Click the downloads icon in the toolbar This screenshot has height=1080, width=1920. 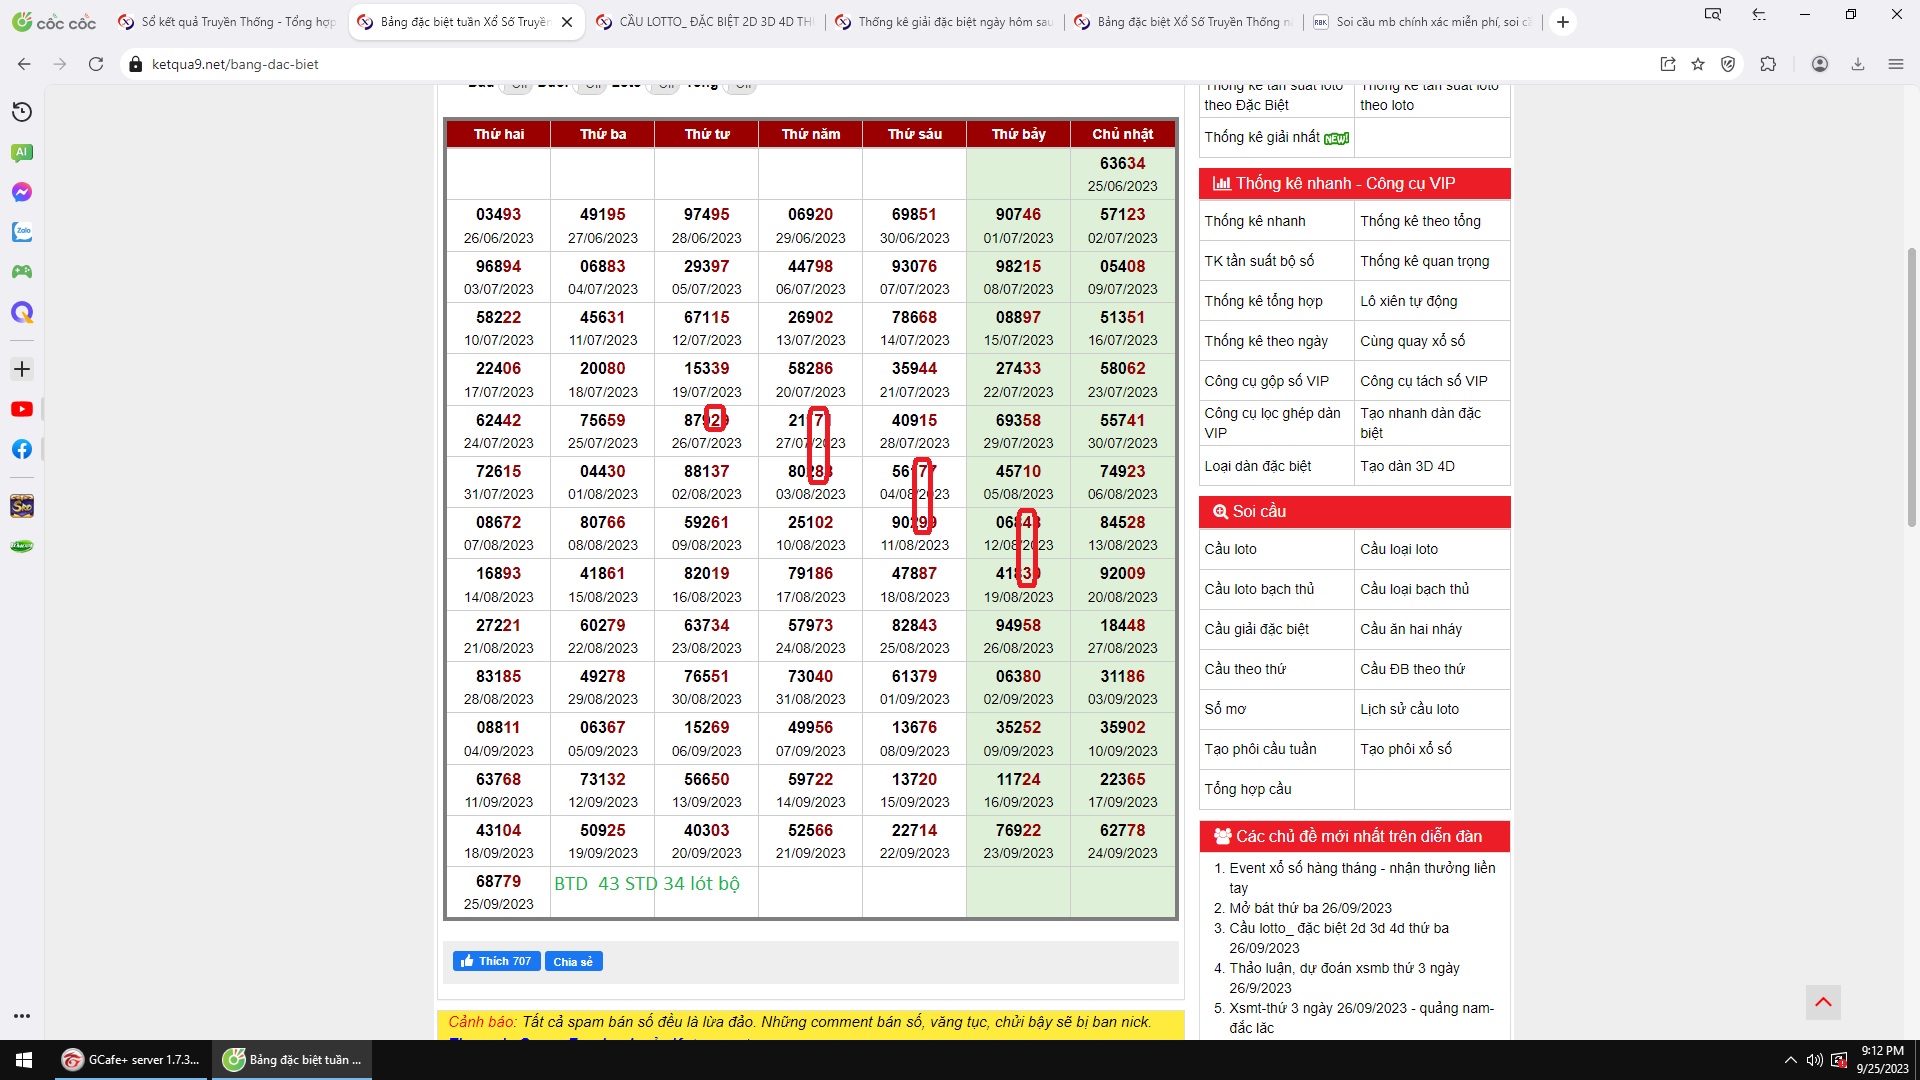(x=1858, y=64)
